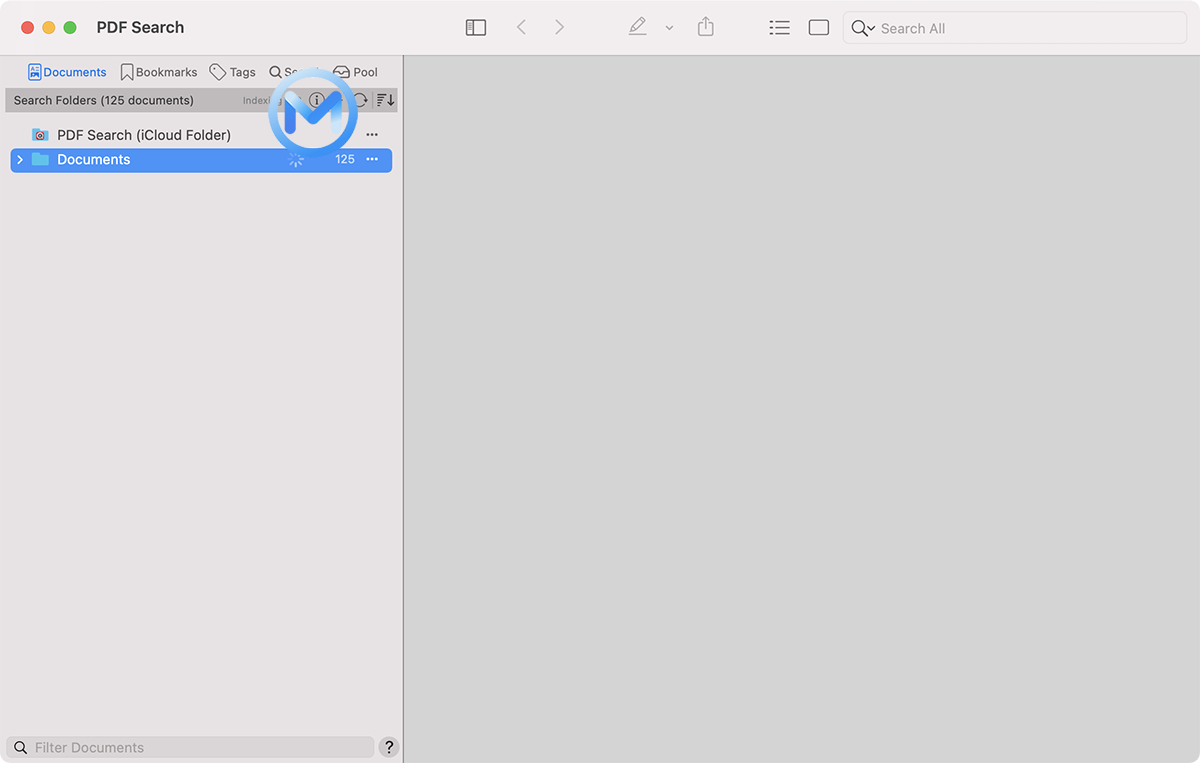Click Search Folders (125 documents) header
1200x763 pixels.
pos(104,100)
